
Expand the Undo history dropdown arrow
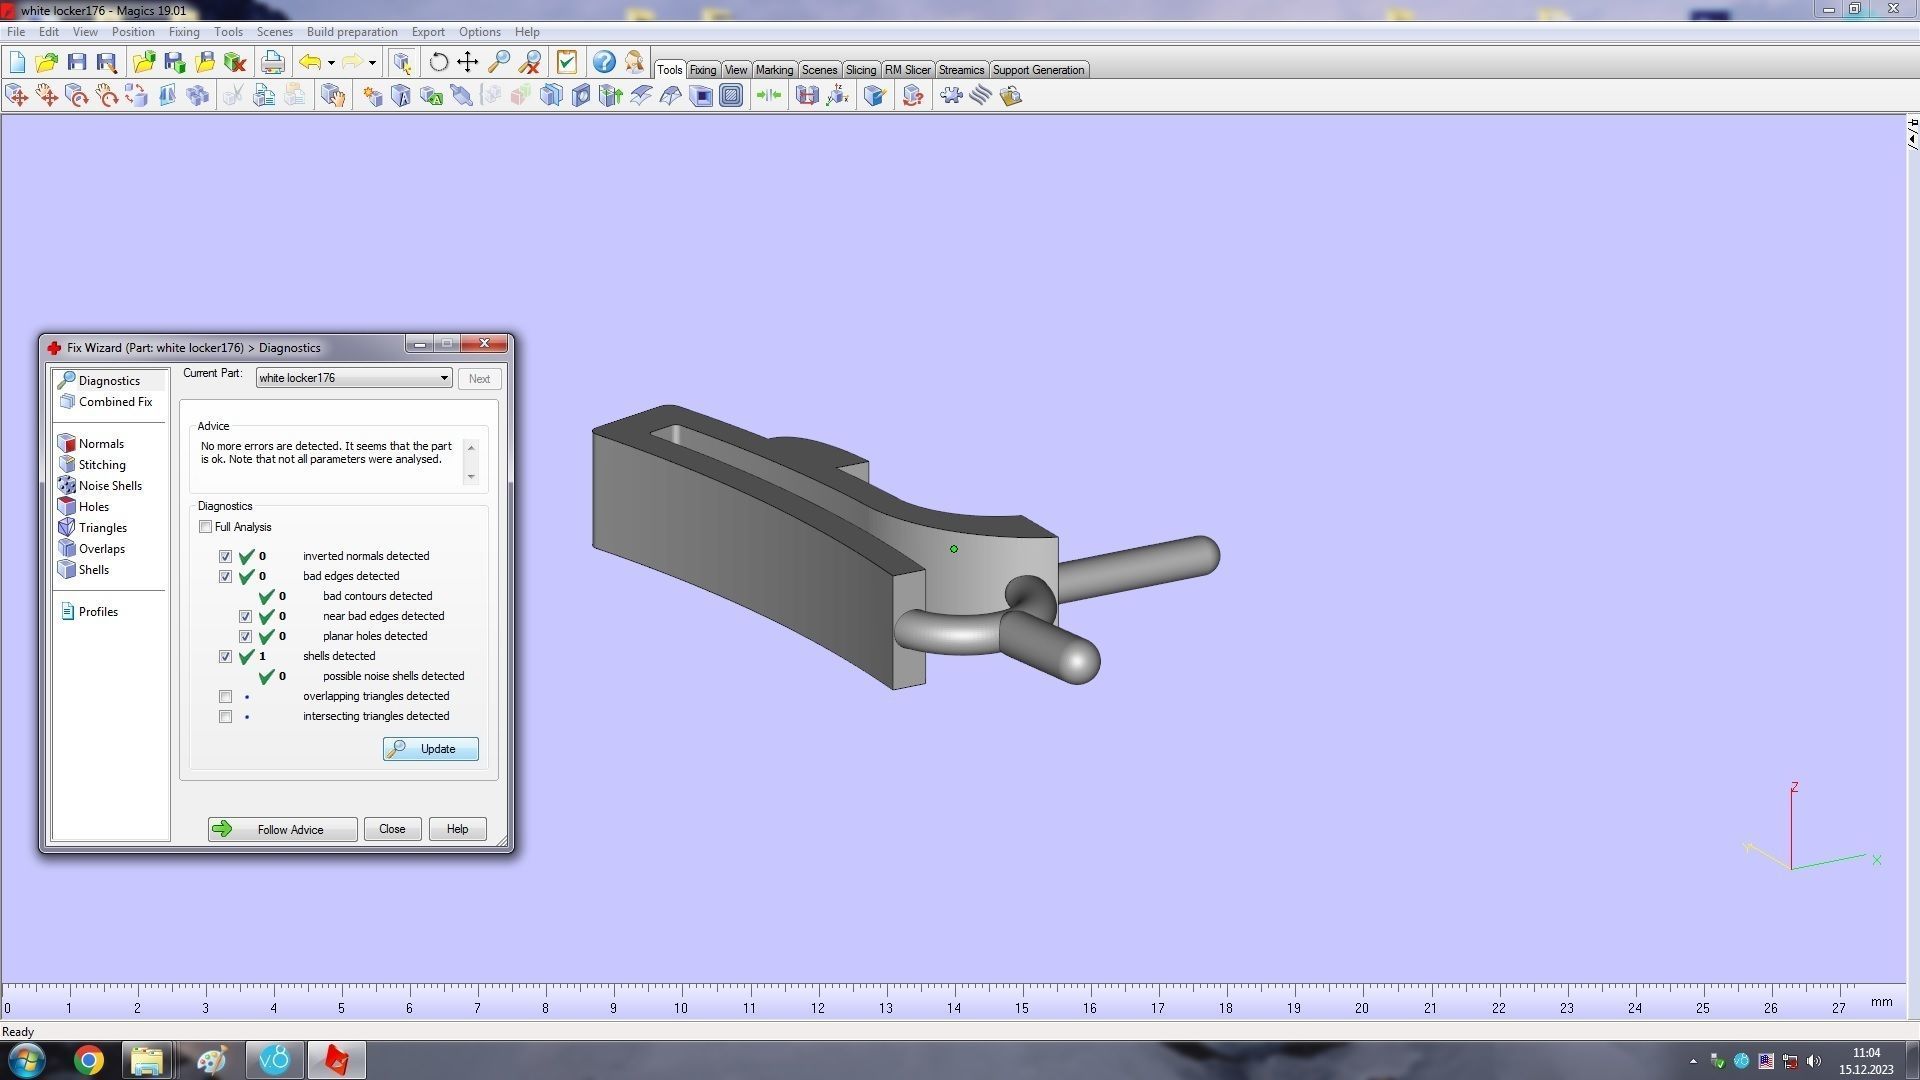pyautogui.click(x=331, y=63)
